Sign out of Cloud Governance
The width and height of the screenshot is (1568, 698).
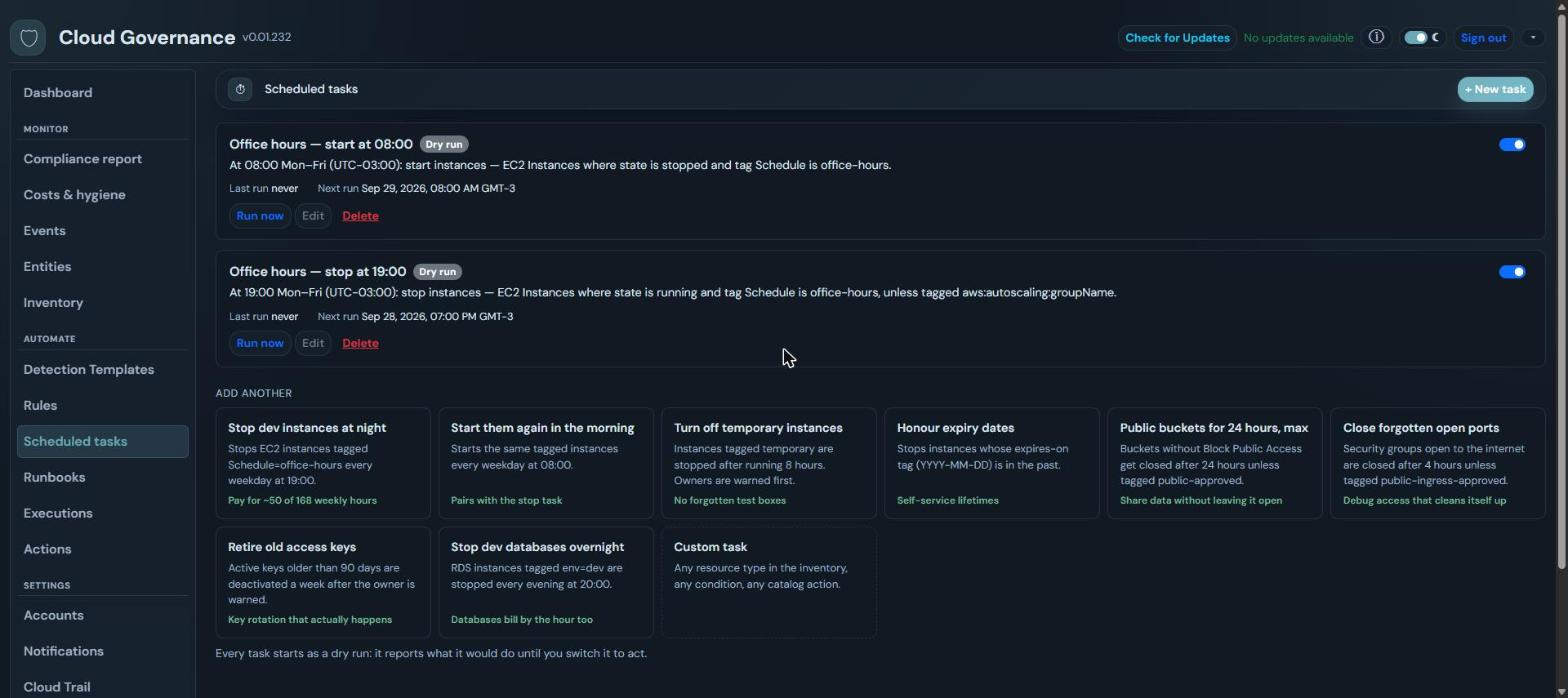(x=1483, y=38)
